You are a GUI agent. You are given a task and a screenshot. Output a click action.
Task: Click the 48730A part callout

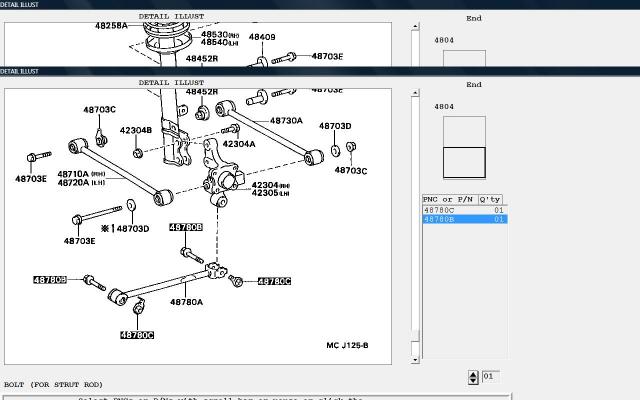click(285, 121)
